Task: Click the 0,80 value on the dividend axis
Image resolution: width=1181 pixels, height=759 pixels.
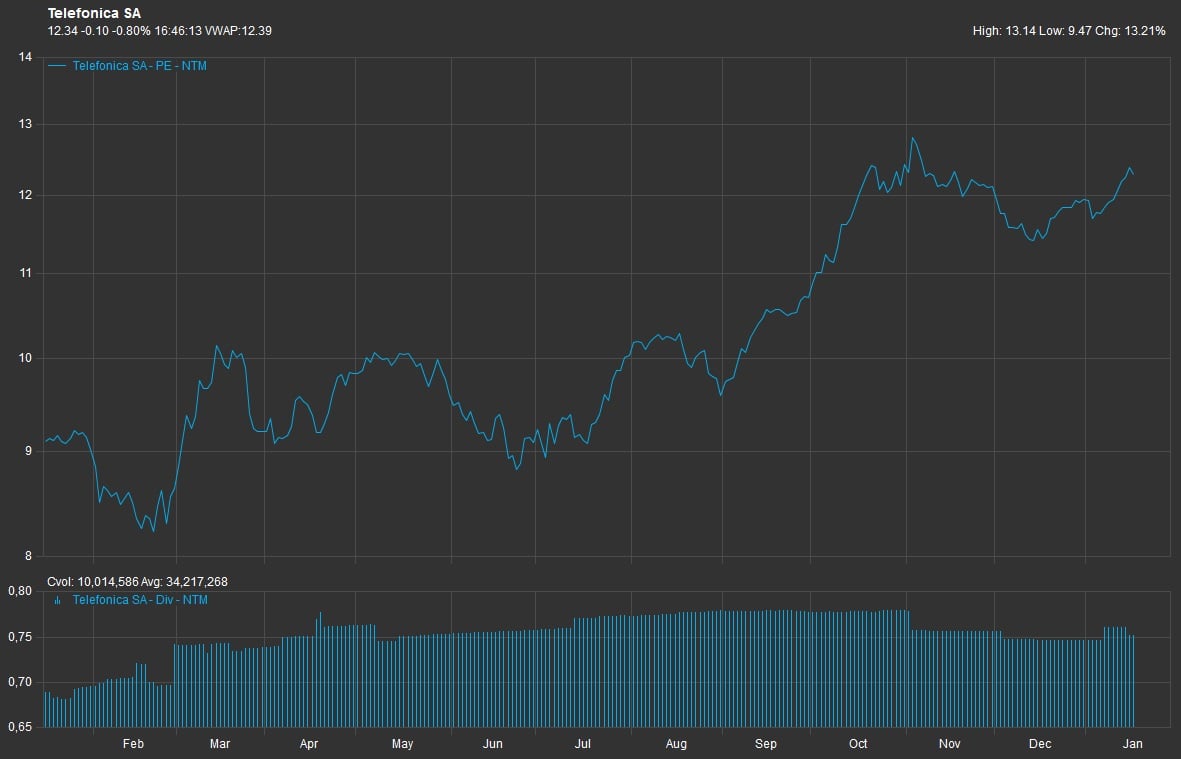Action: [20, 591]
